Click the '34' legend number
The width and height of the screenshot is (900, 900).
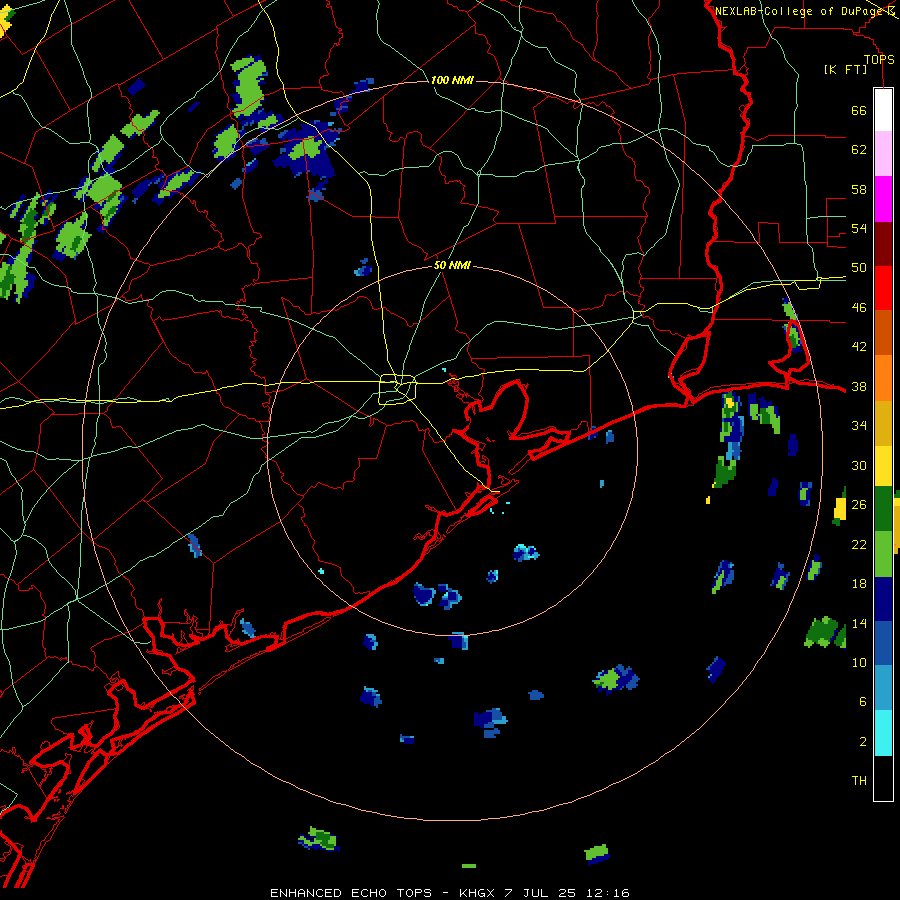(859, 425)
